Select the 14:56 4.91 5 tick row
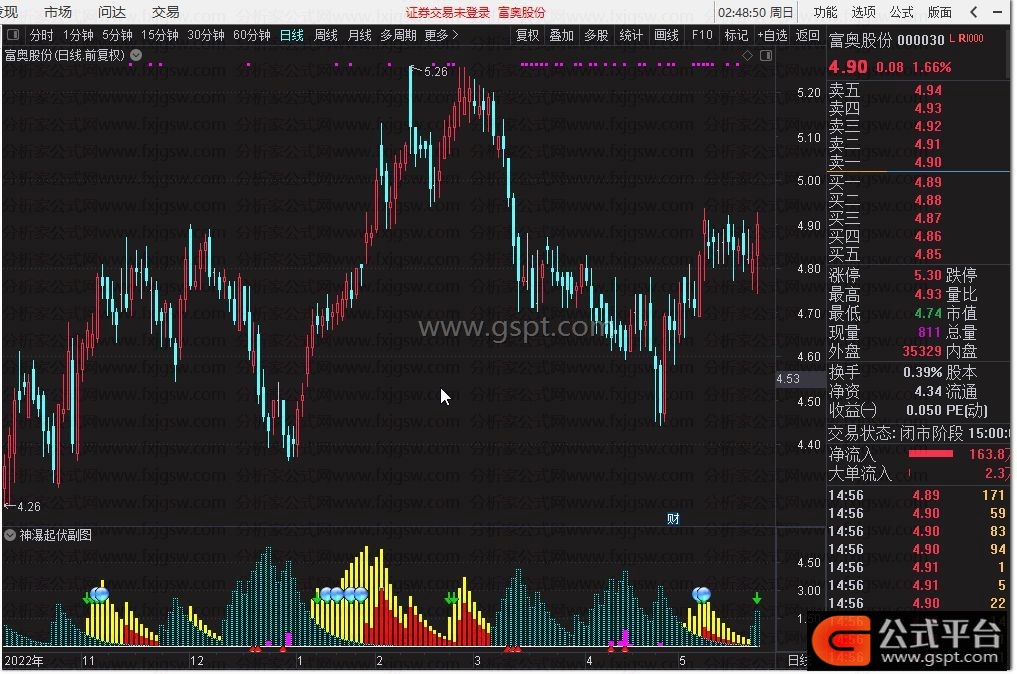The height and width of the screenshot is (674, 1017). [x=917, y=585]
